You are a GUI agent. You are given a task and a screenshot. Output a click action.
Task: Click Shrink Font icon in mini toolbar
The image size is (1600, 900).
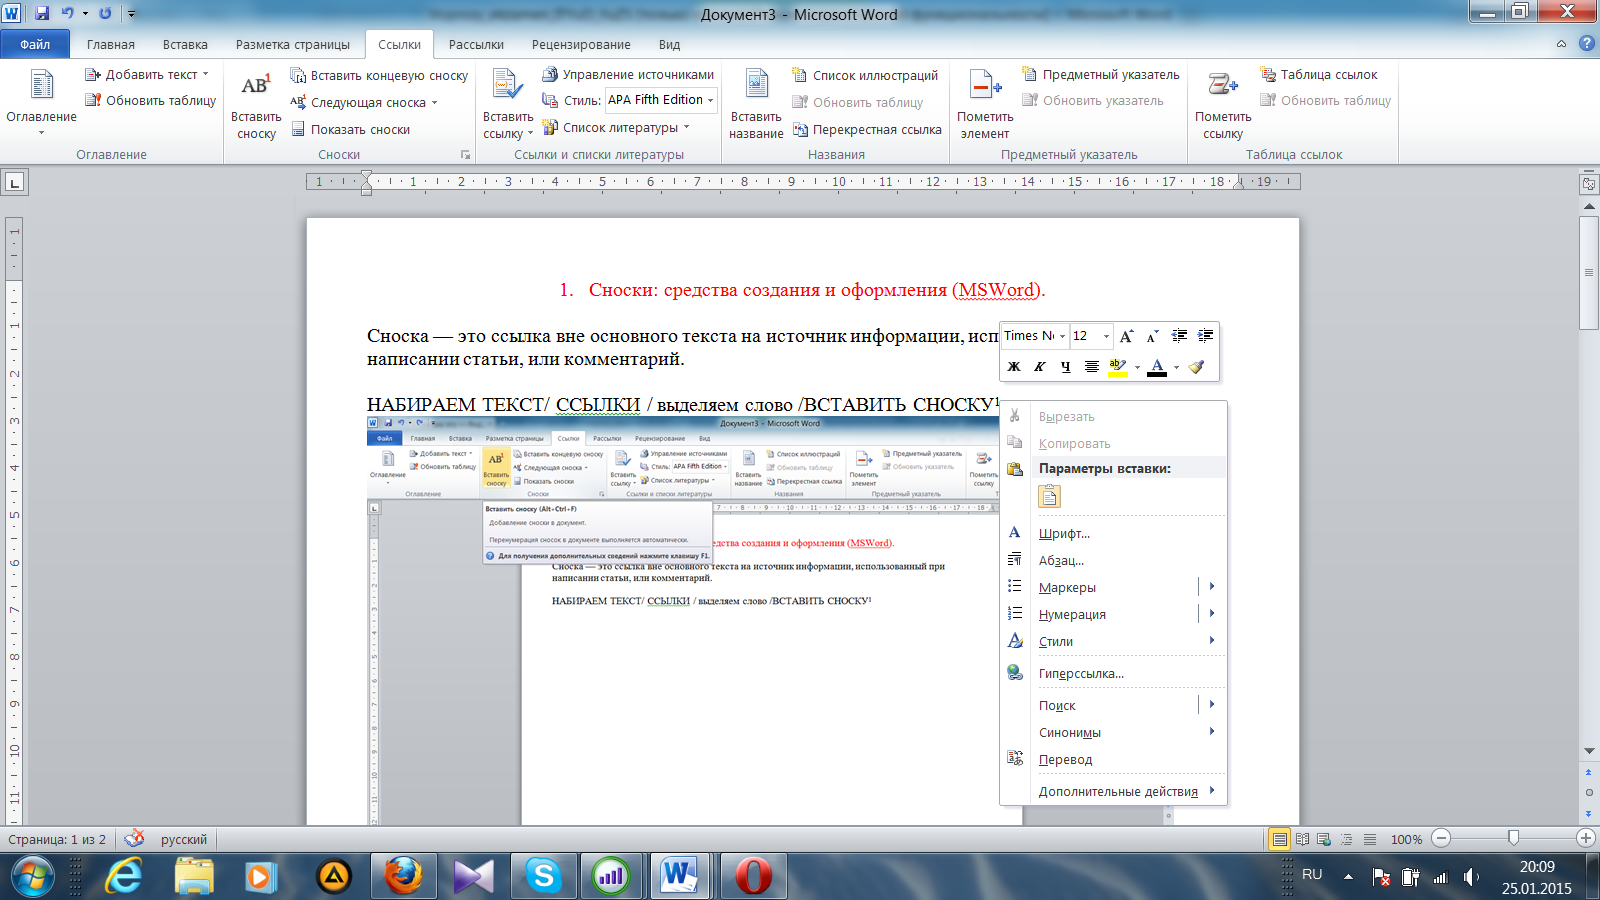pyautogui.click(x=1152, y=336)
